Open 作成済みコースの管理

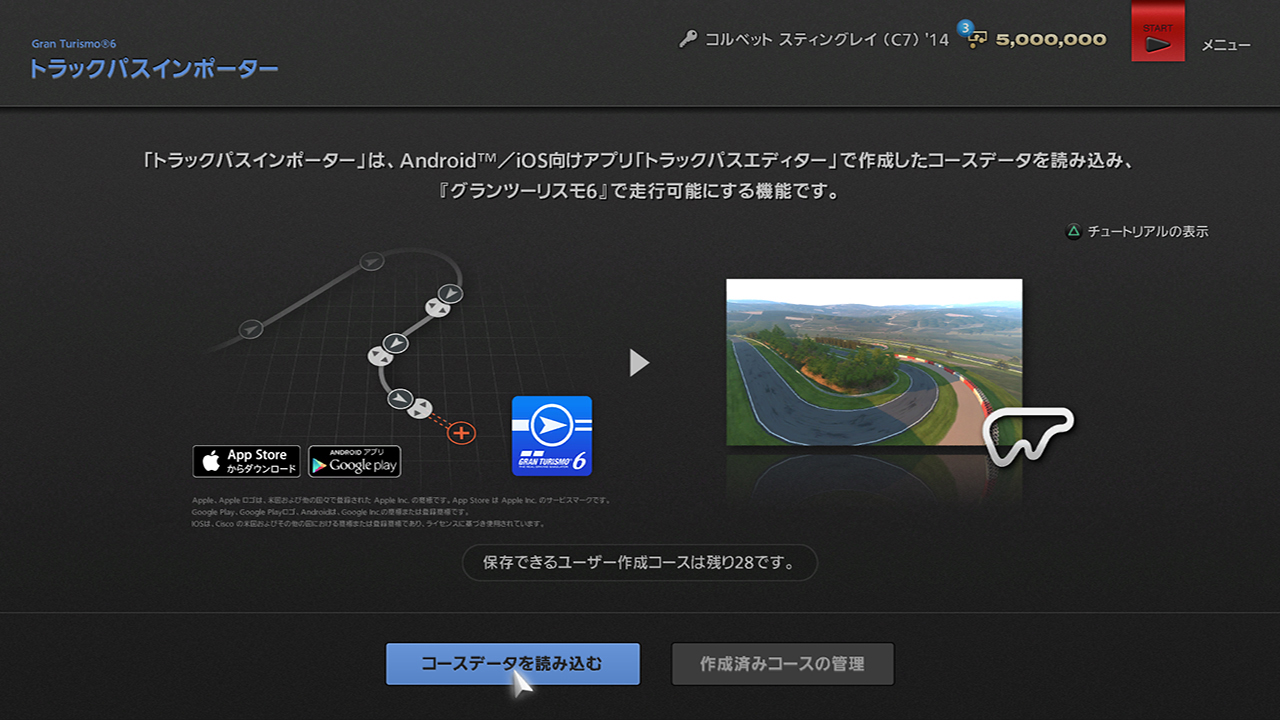(782, 664)
